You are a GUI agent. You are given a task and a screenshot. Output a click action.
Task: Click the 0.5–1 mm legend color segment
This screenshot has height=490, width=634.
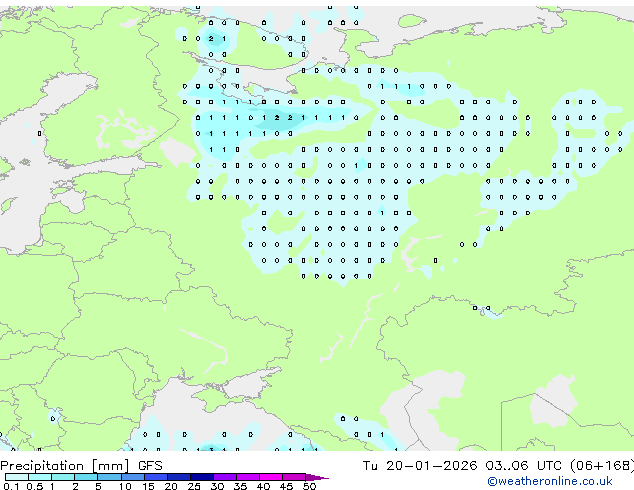(x=40, y=477)
